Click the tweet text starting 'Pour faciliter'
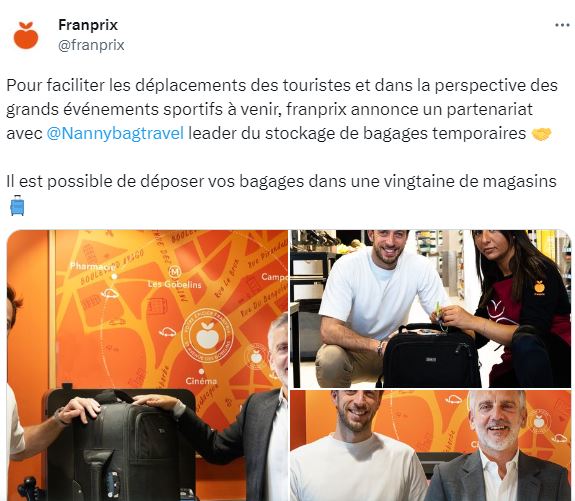 (282, 109)
